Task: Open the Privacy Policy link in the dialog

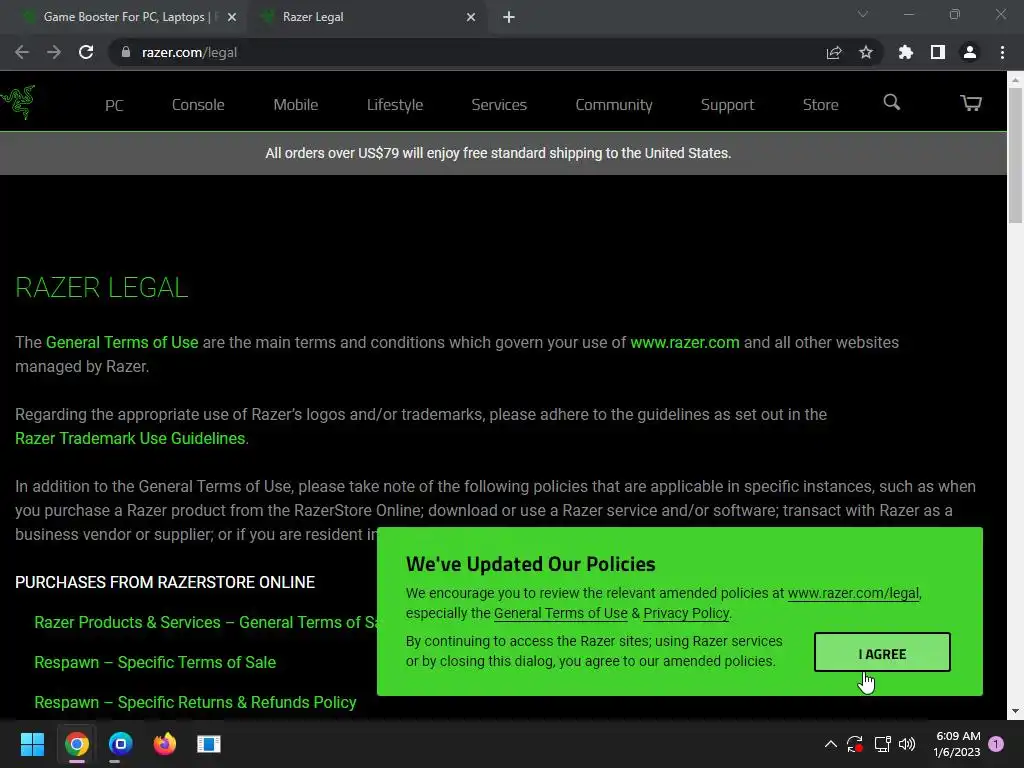Action: tap(686, 613)
